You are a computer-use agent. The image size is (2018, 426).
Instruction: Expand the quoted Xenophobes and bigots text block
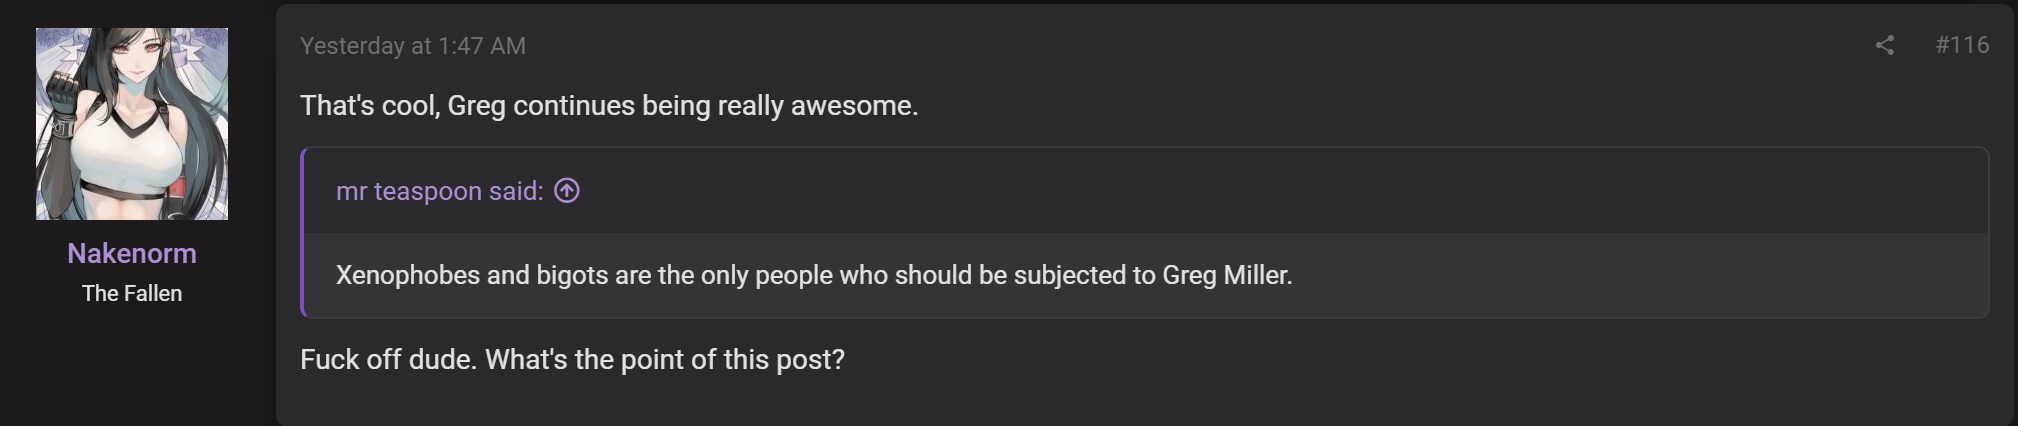[x=1146, y=275]
